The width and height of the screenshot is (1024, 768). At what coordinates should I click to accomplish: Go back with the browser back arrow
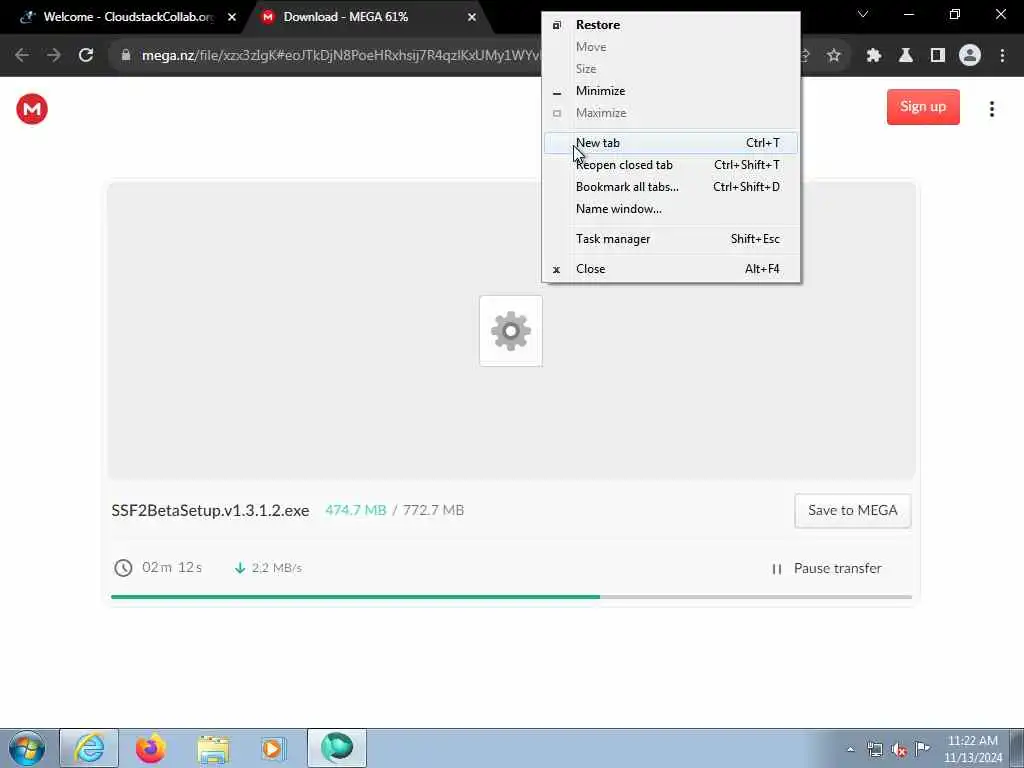(22, 56)
